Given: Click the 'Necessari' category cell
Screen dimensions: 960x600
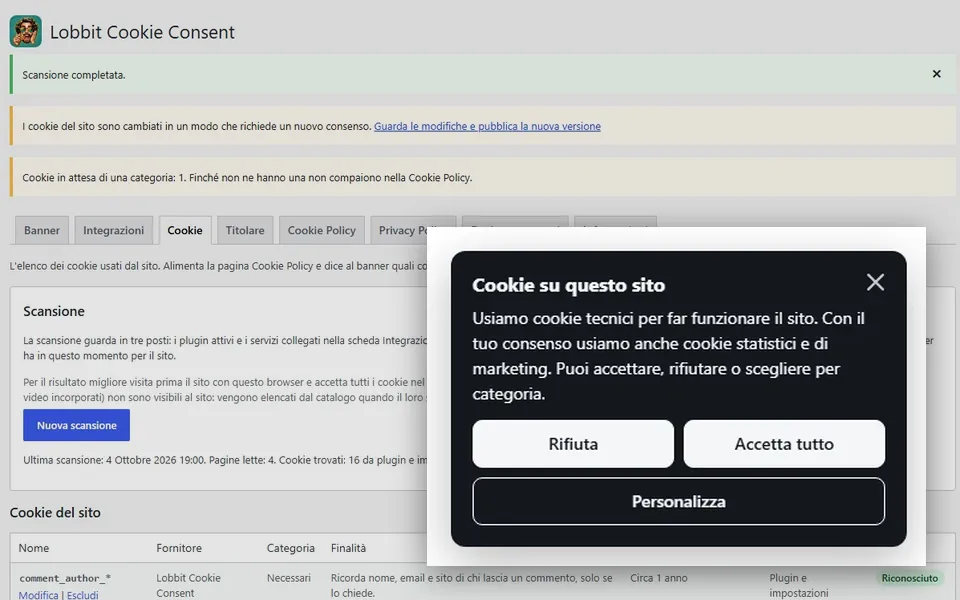Looking at the screenshot, I should [x=288, y=578].
